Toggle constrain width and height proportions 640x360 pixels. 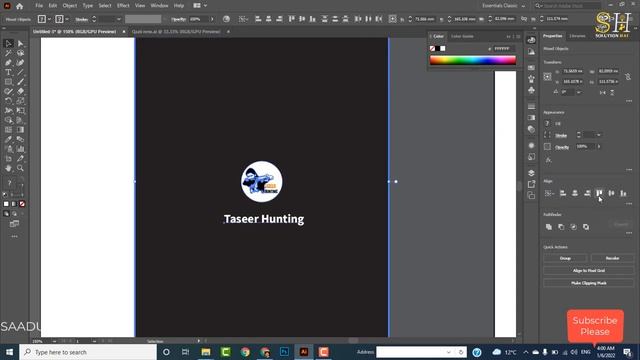pyautogui.click(x=628, y=76)
